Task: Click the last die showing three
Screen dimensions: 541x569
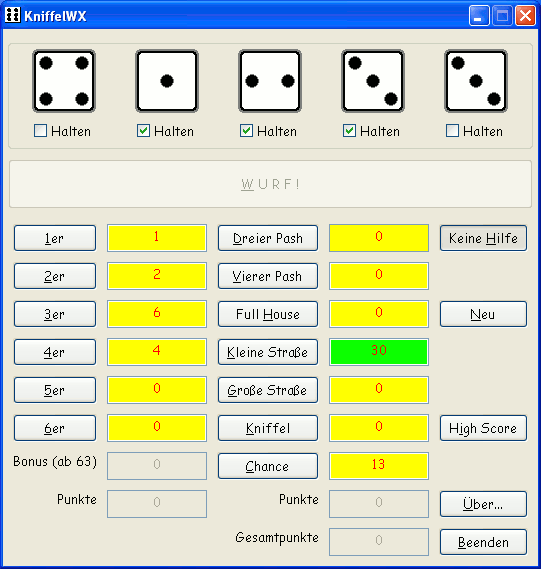Action: point(476,81)
